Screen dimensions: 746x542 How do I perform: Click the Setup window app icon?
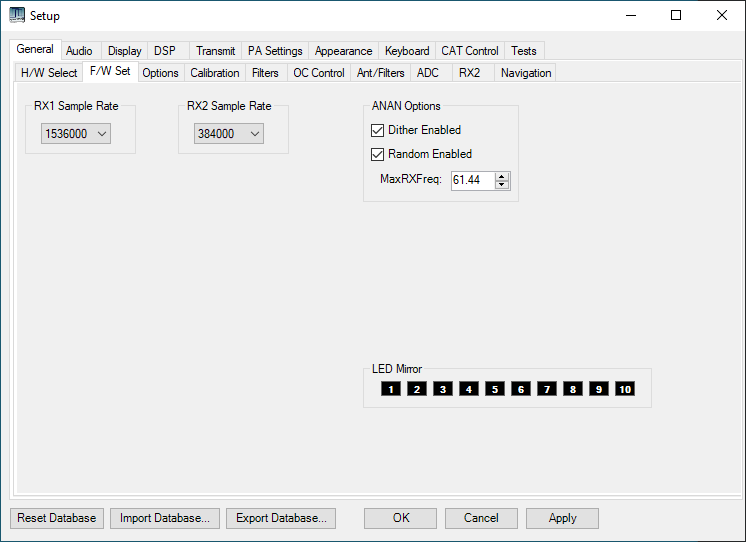coord(17,15)
